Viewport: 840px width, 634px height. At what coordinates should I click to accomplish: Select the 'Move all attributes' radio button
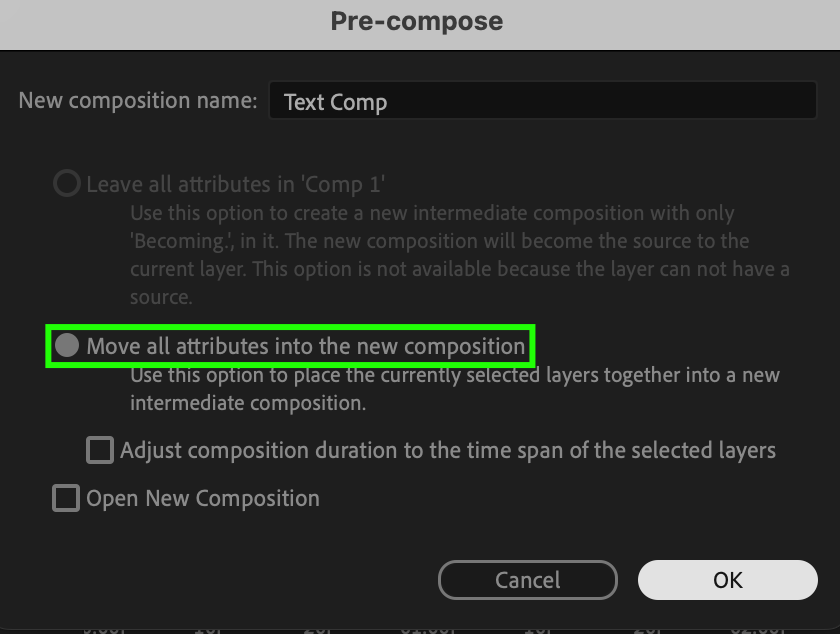click(67, 346)
